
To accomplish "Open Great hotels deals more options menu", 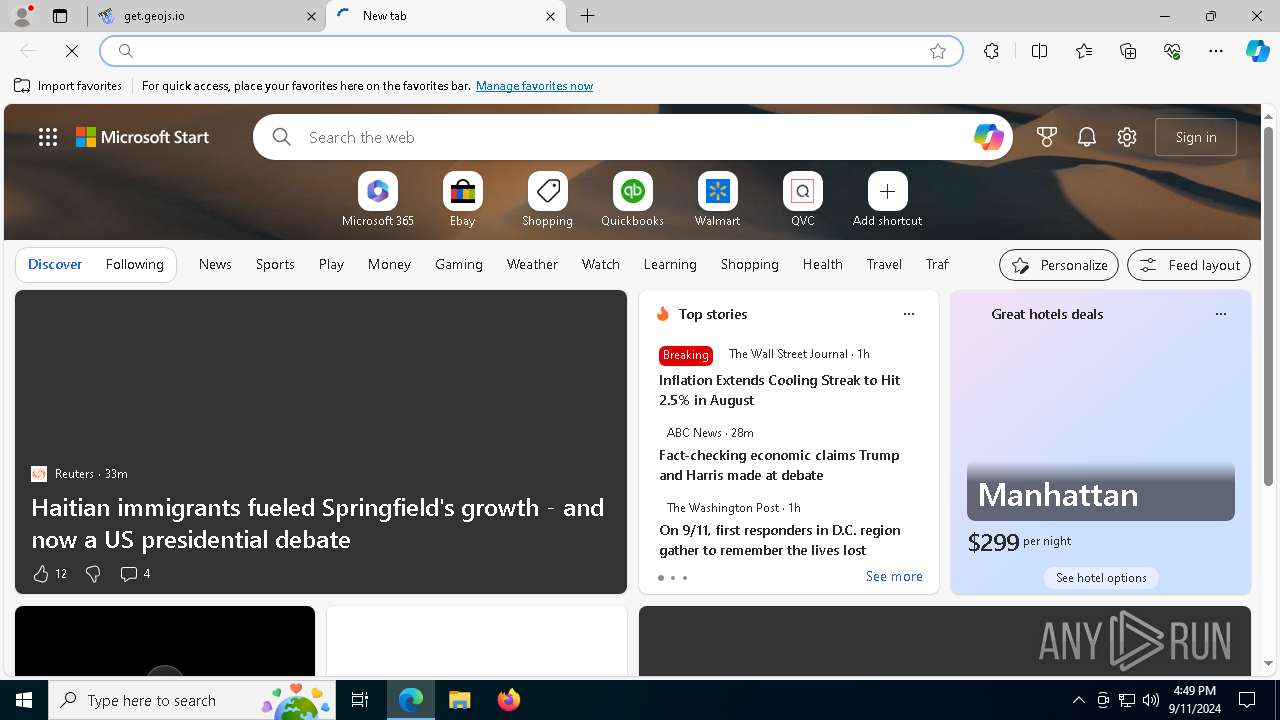I will click(1221, 314).
